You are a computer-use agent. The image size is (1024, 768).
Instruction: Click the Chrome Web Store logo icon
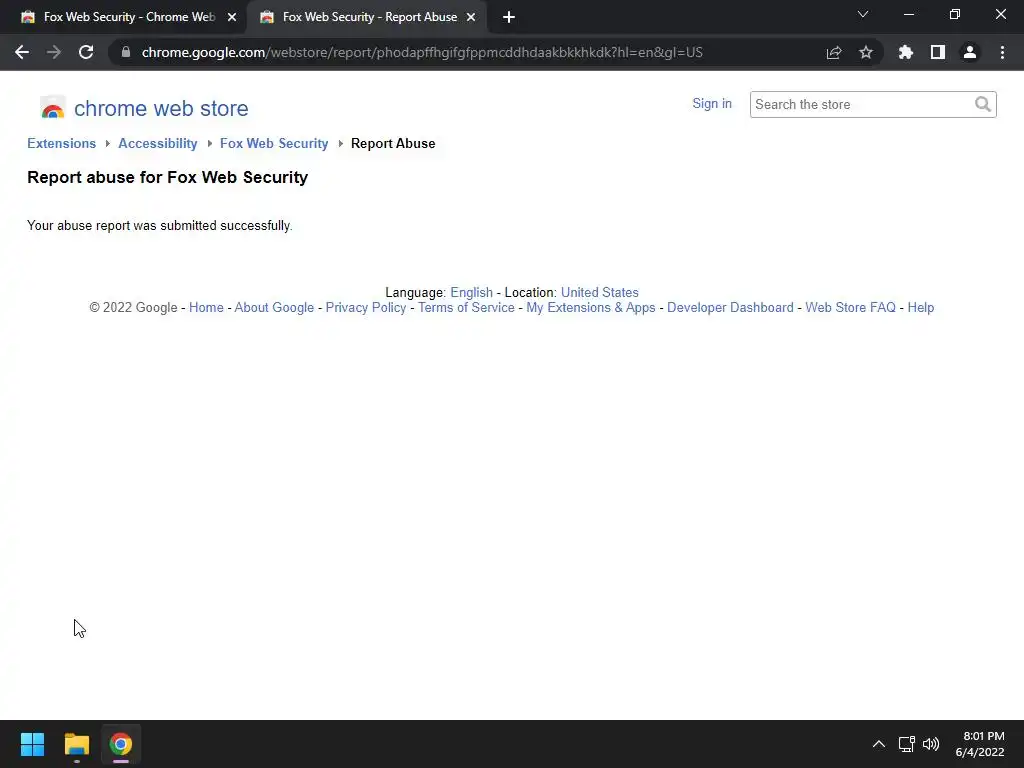53,108
